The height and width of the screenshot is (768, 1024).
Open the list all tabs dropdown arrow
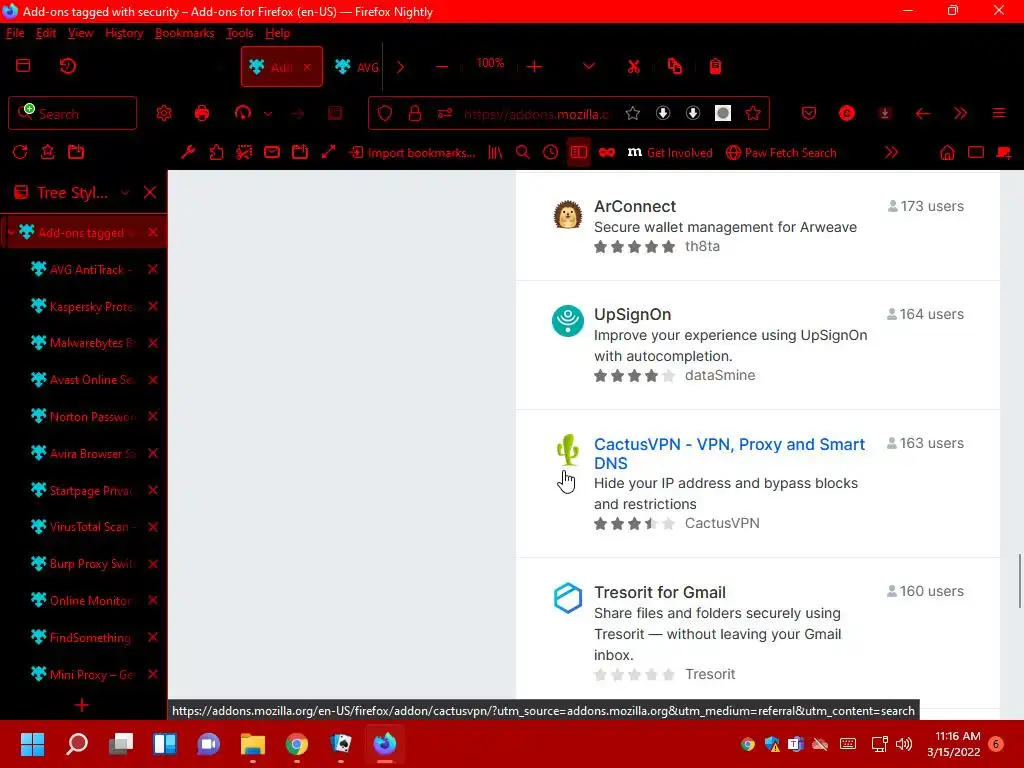pos(588,66)
